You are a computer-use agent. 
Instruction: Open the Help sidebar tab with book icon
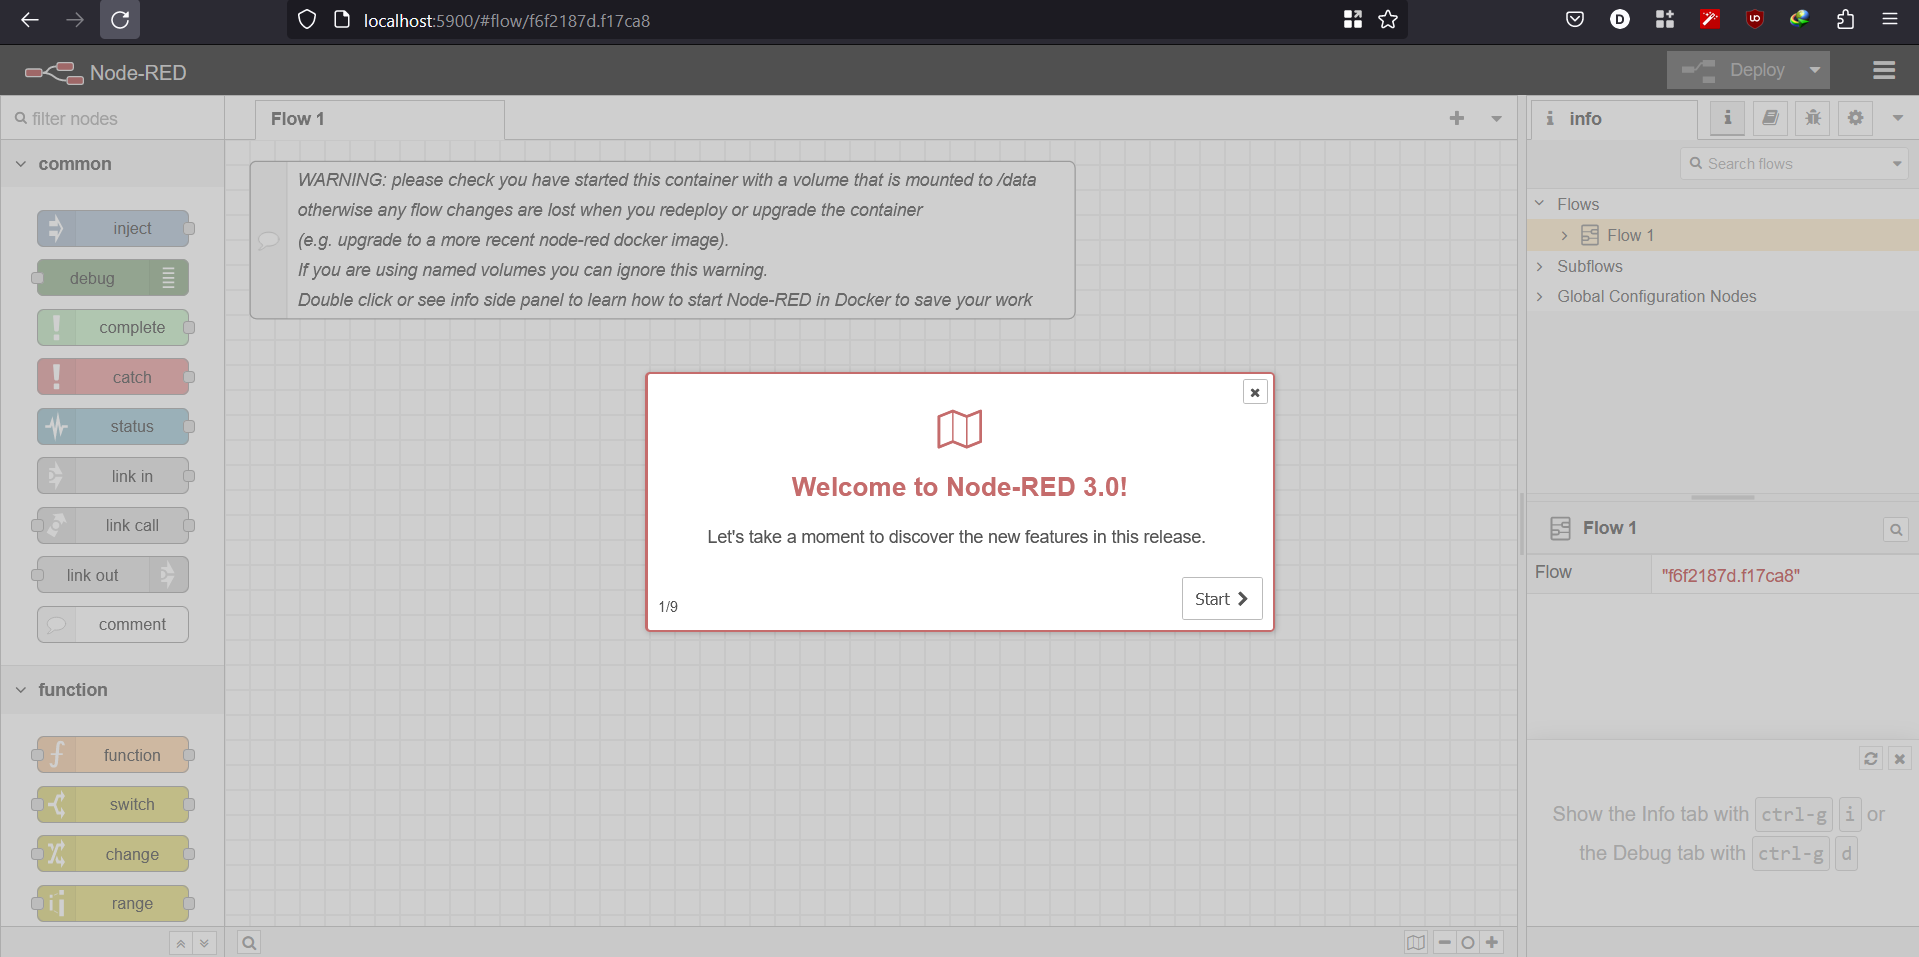(x=1769, y=118)
